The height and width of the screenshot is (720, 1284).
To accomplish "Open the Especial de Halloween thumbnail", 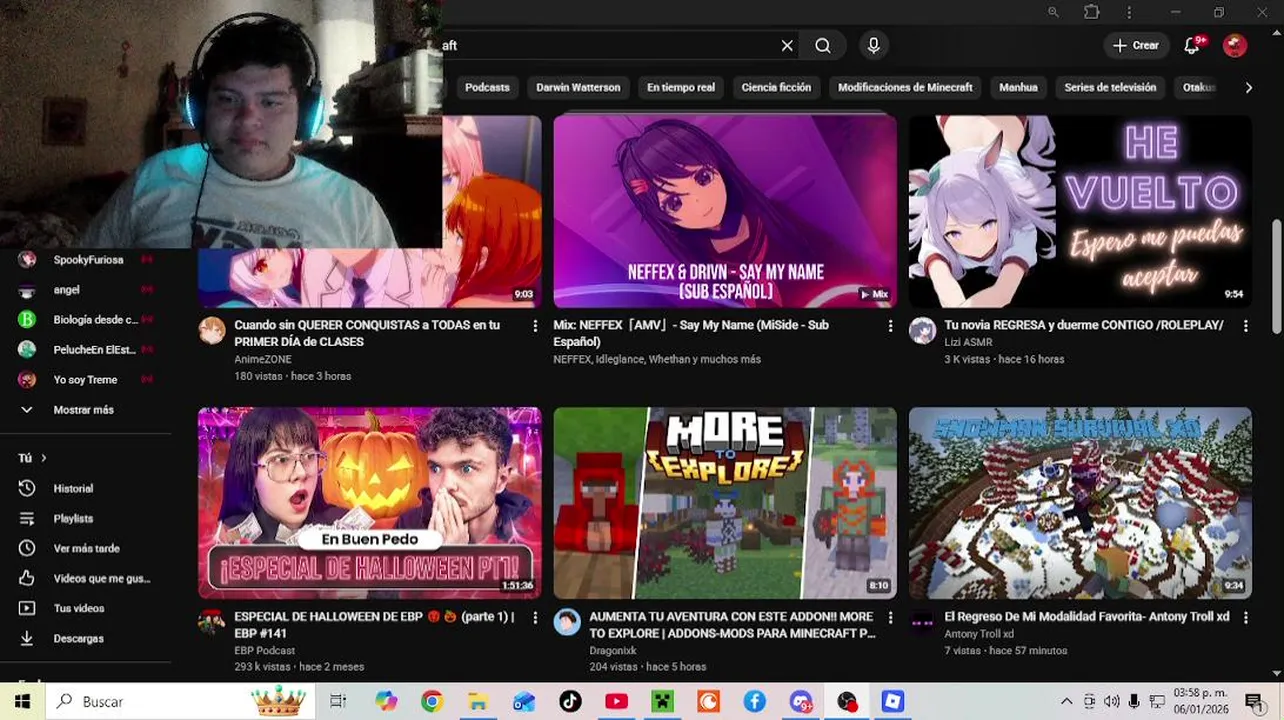I will pos(370,503).
